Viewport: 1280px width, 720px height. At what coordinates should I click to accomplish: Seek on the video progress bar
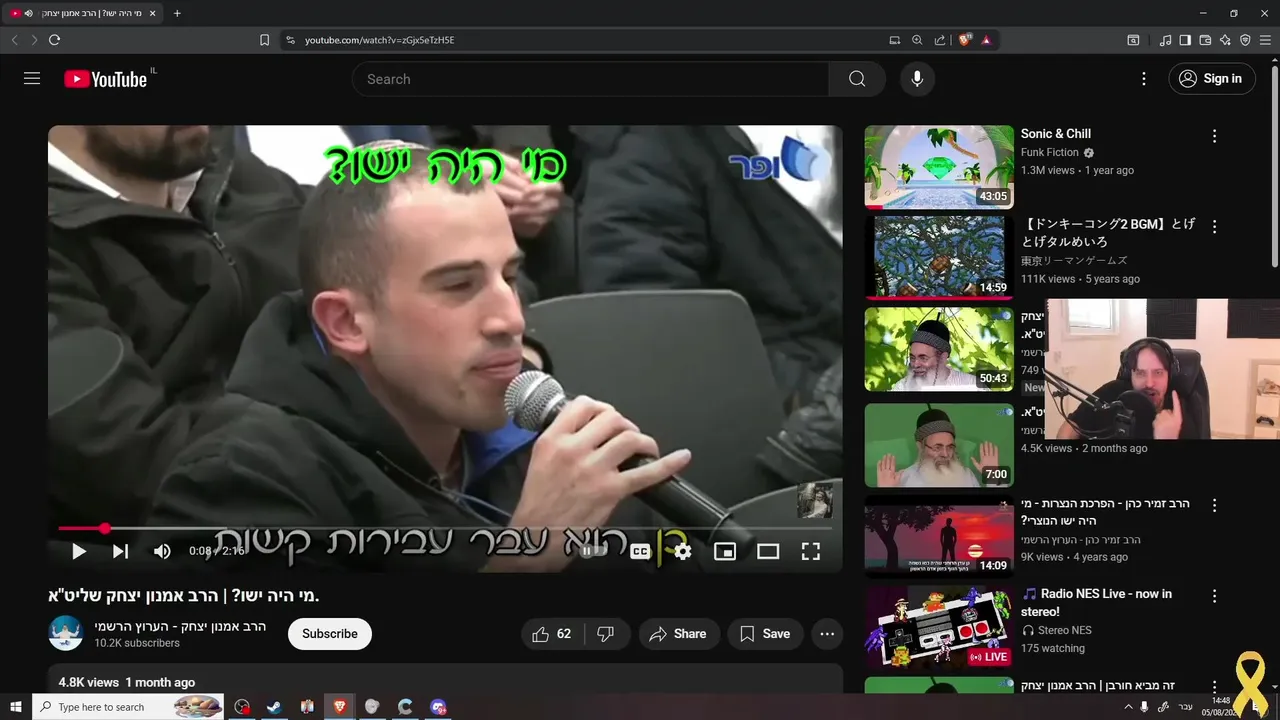tap(445, 528)
